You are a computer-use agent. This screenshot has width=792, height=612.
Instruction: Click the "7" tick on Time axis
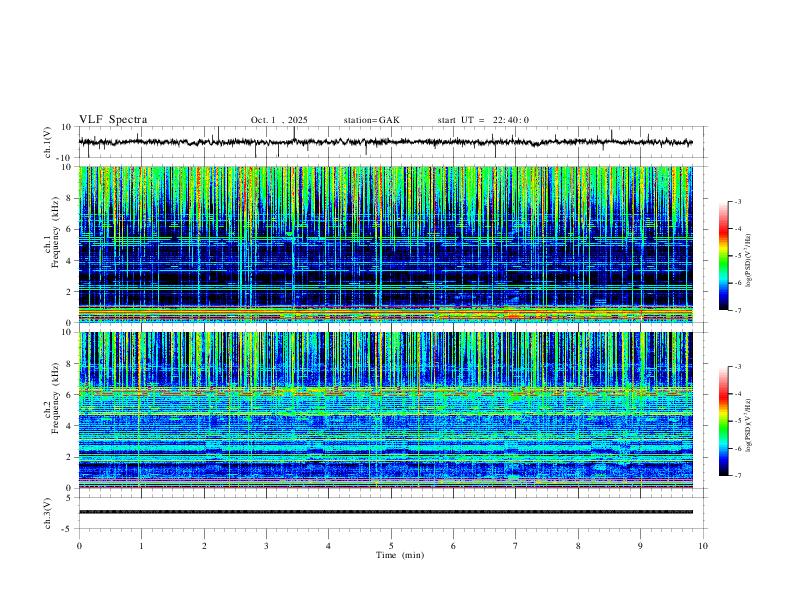(516, 546)
